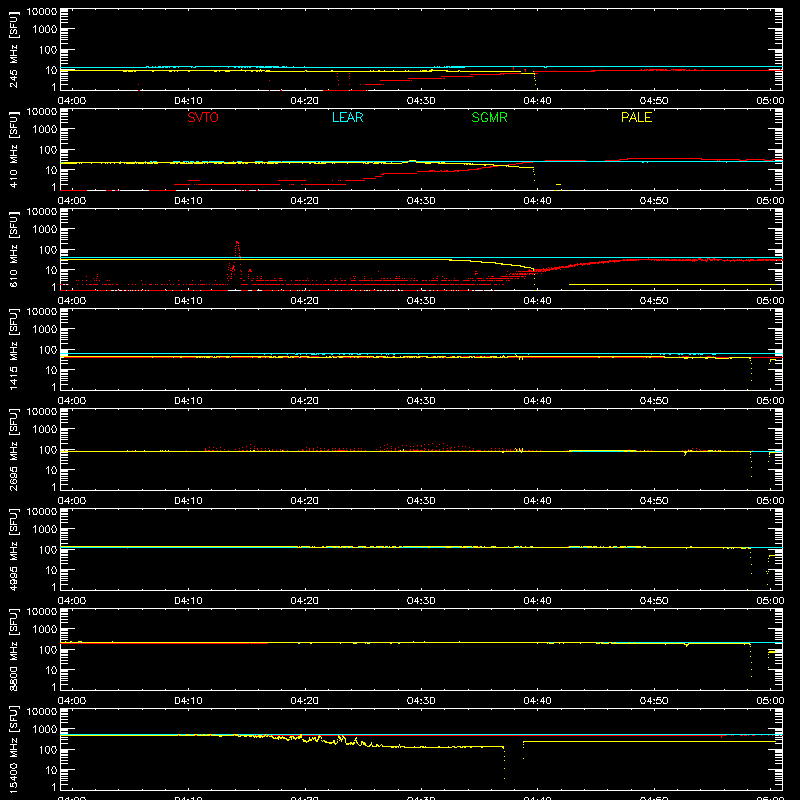800x800 pixels.
Task: Click 04:10 time label under 245 MHz plot
Action: point(188,101)
